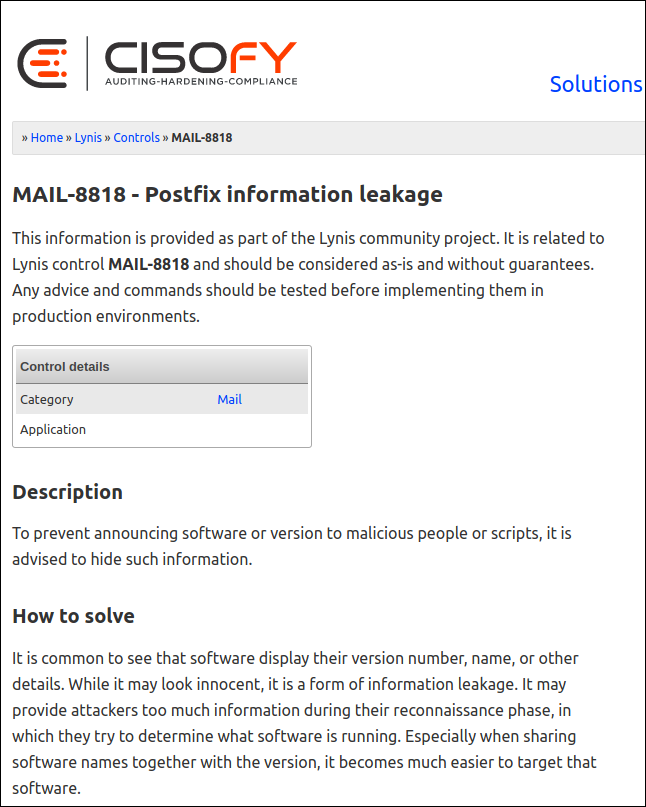The image size is (646, 807).
Task: Open the Solutions navigation link
Action: point(596,85)
